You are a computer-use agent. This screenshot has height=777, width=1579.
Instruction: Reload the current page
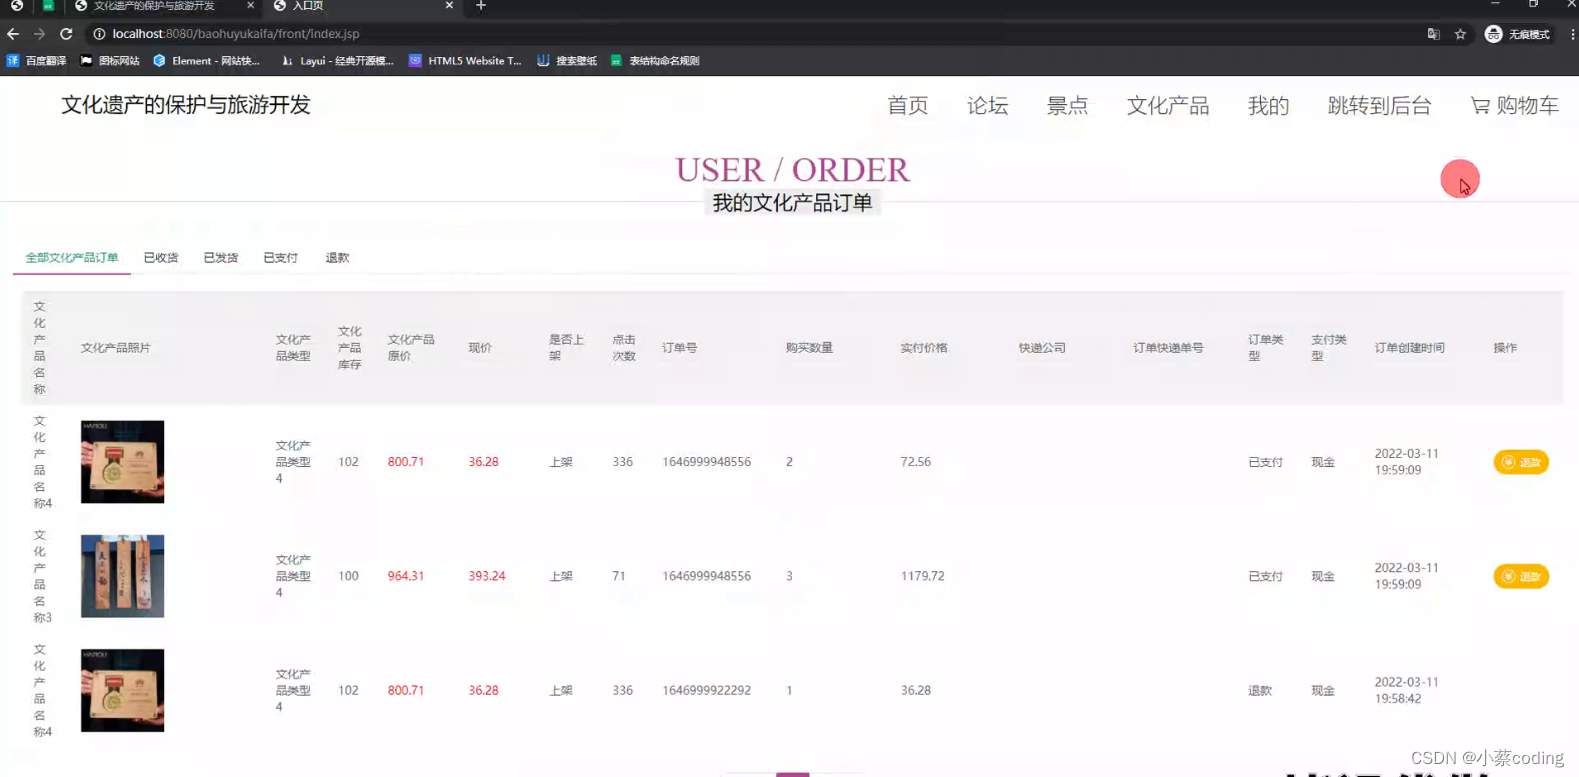pyautogui.click(x=66, y=34)
